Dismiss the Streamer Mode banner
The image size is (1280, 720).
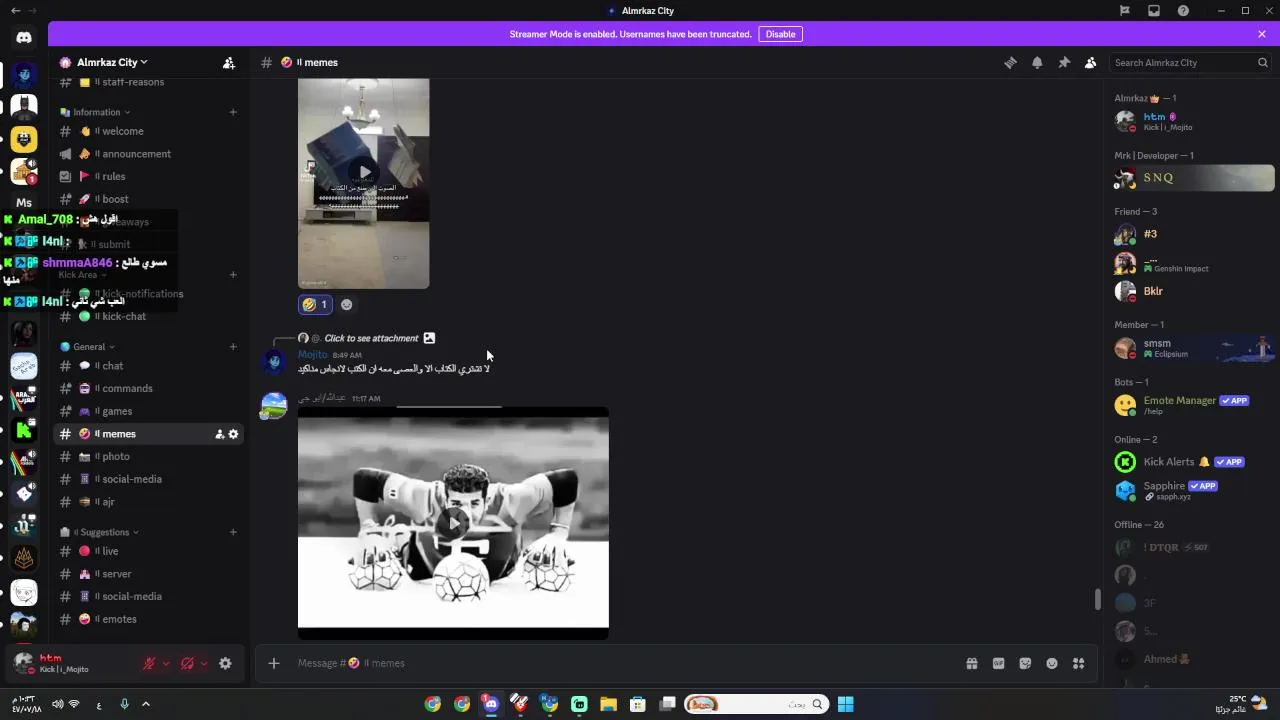point(1262,34)
